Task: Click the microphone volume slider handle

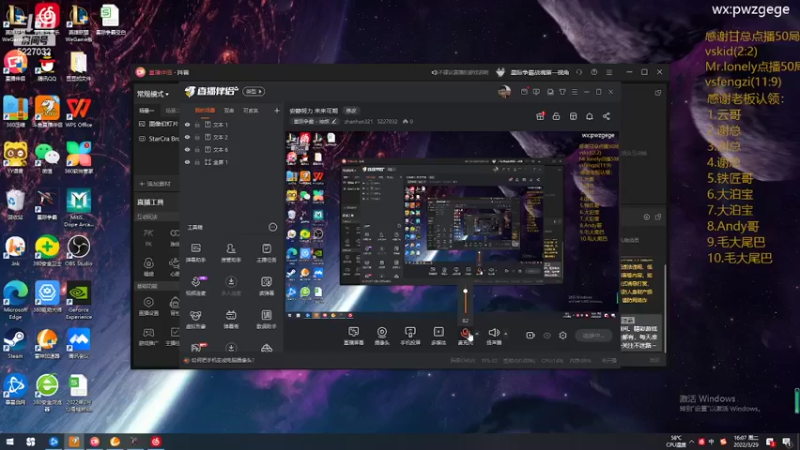Action: [x=465, y=291]
